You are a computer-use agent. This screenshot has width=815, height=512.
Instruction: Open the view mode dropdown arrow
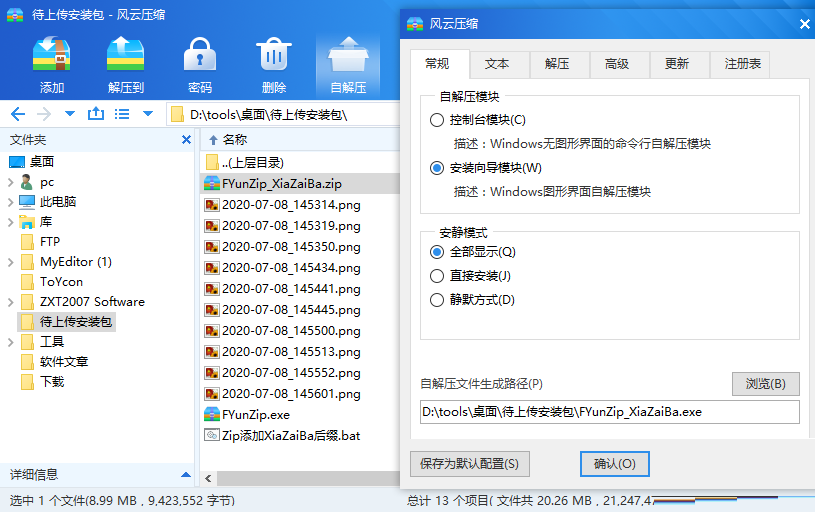click(148, 114)
